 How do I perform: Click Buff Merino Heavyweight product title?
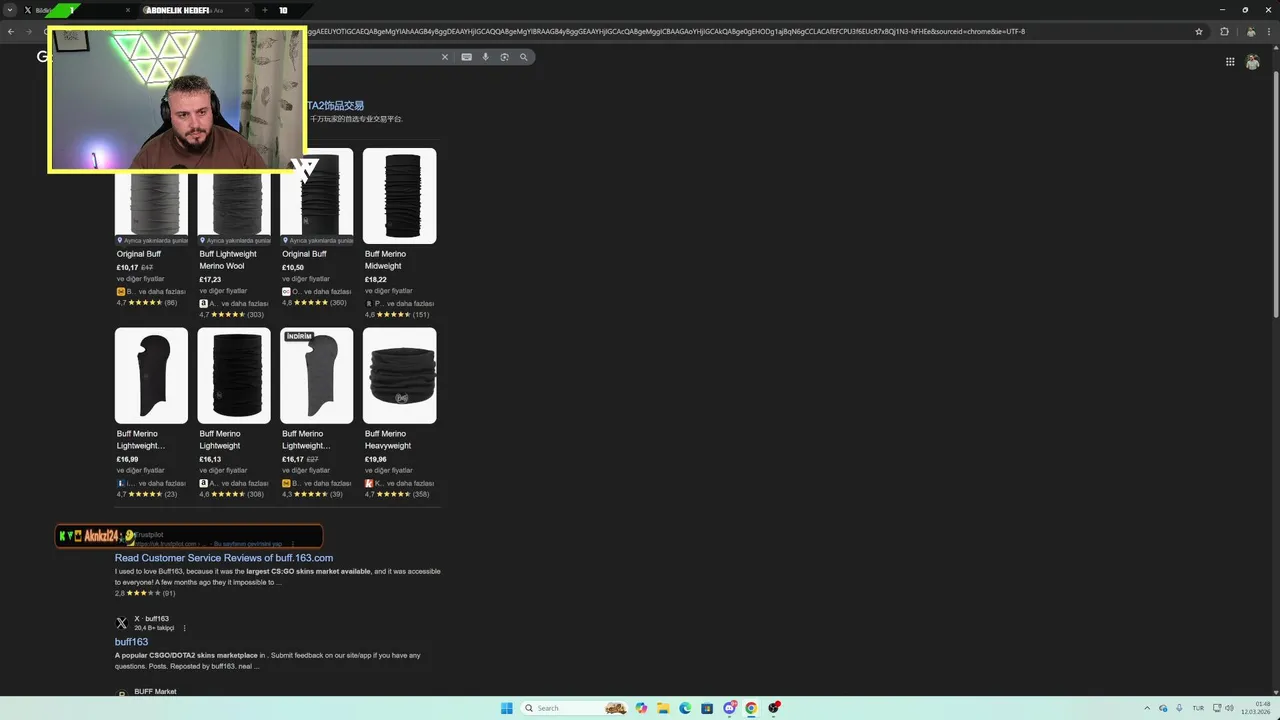click(x=388, y=440)
